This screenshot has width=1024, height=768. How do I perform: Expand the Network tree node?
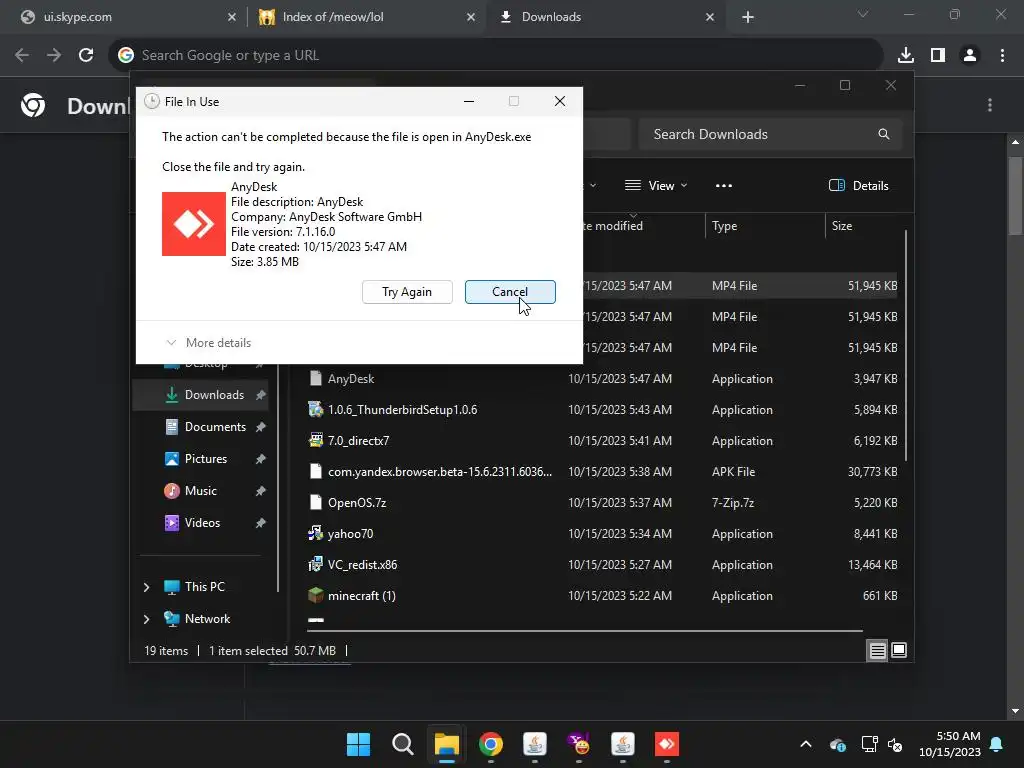[x=146, y=619]
